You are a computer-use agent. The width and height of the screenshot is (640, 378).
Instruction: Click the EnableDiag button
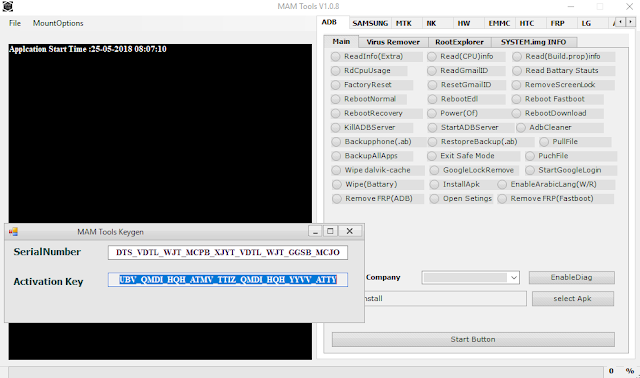click(571, 278)
